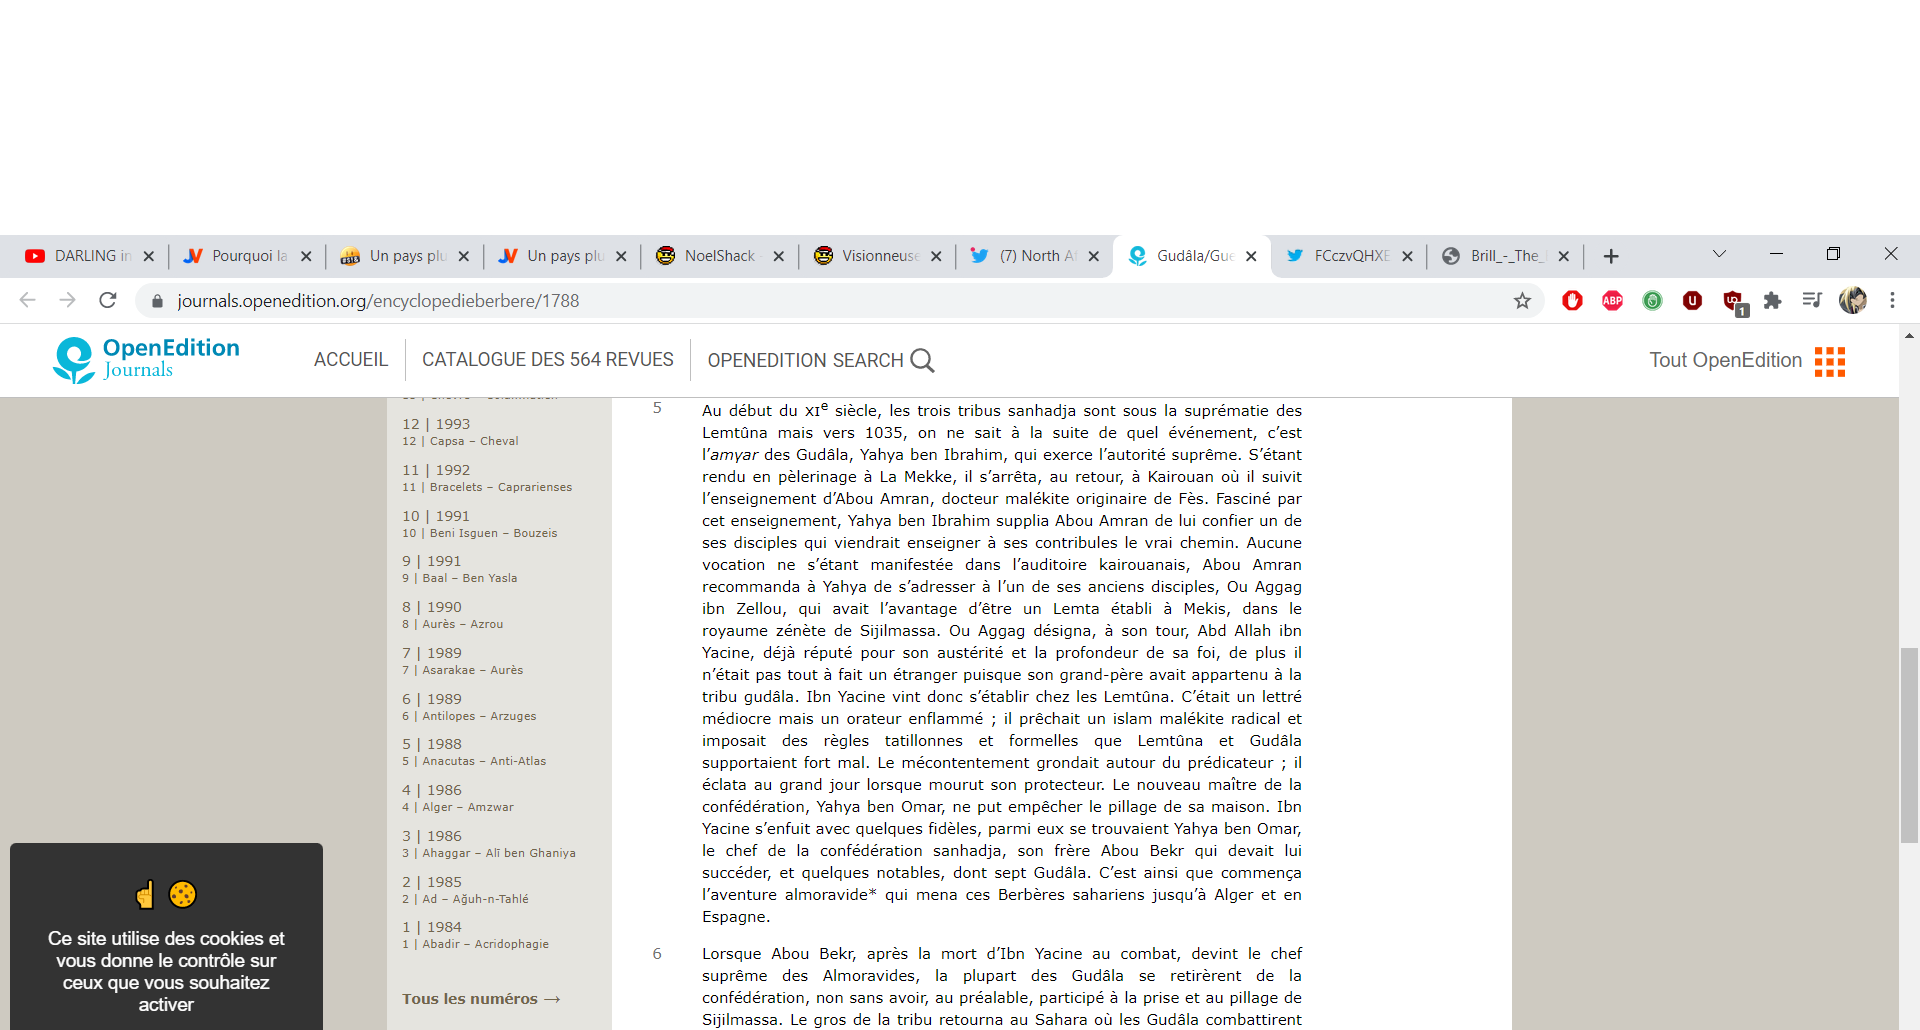Close the DARLING YouTube tab
The image size is (1920, 1030).
(x=149, y=256)
